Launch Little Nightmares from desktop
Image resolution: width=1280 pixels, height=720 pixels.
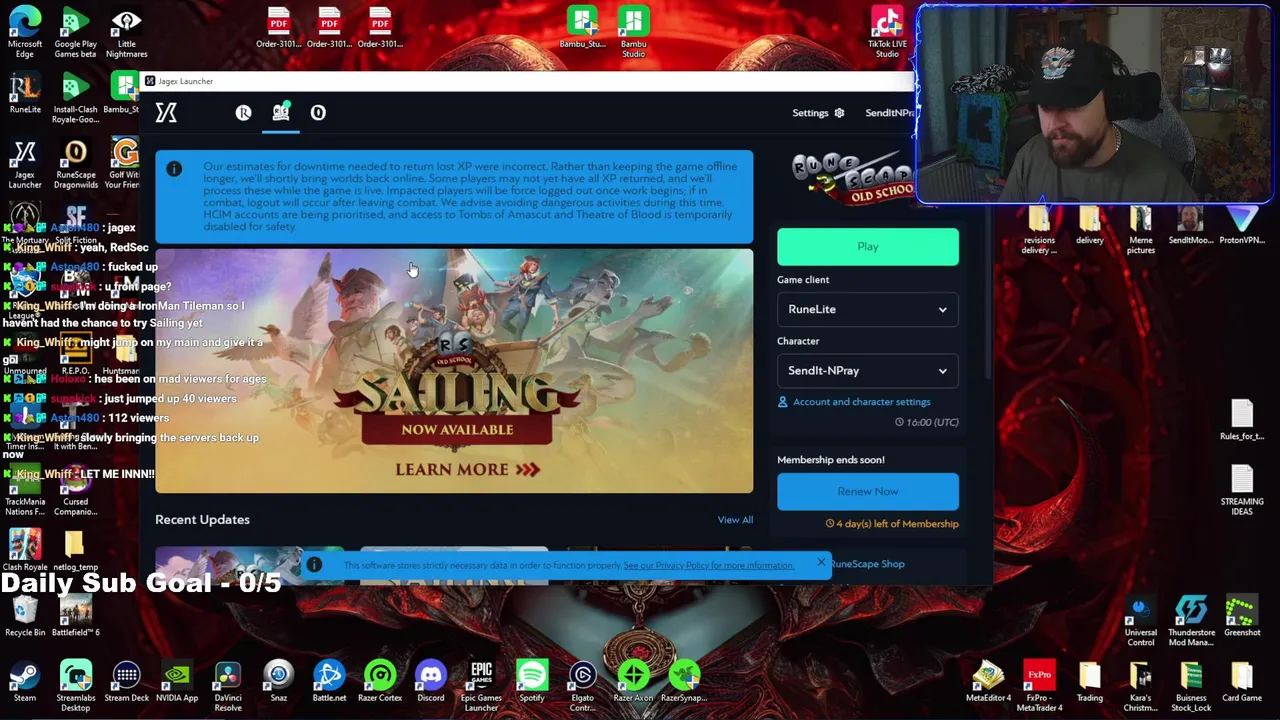pyautogui.click(x=126, y=32)
